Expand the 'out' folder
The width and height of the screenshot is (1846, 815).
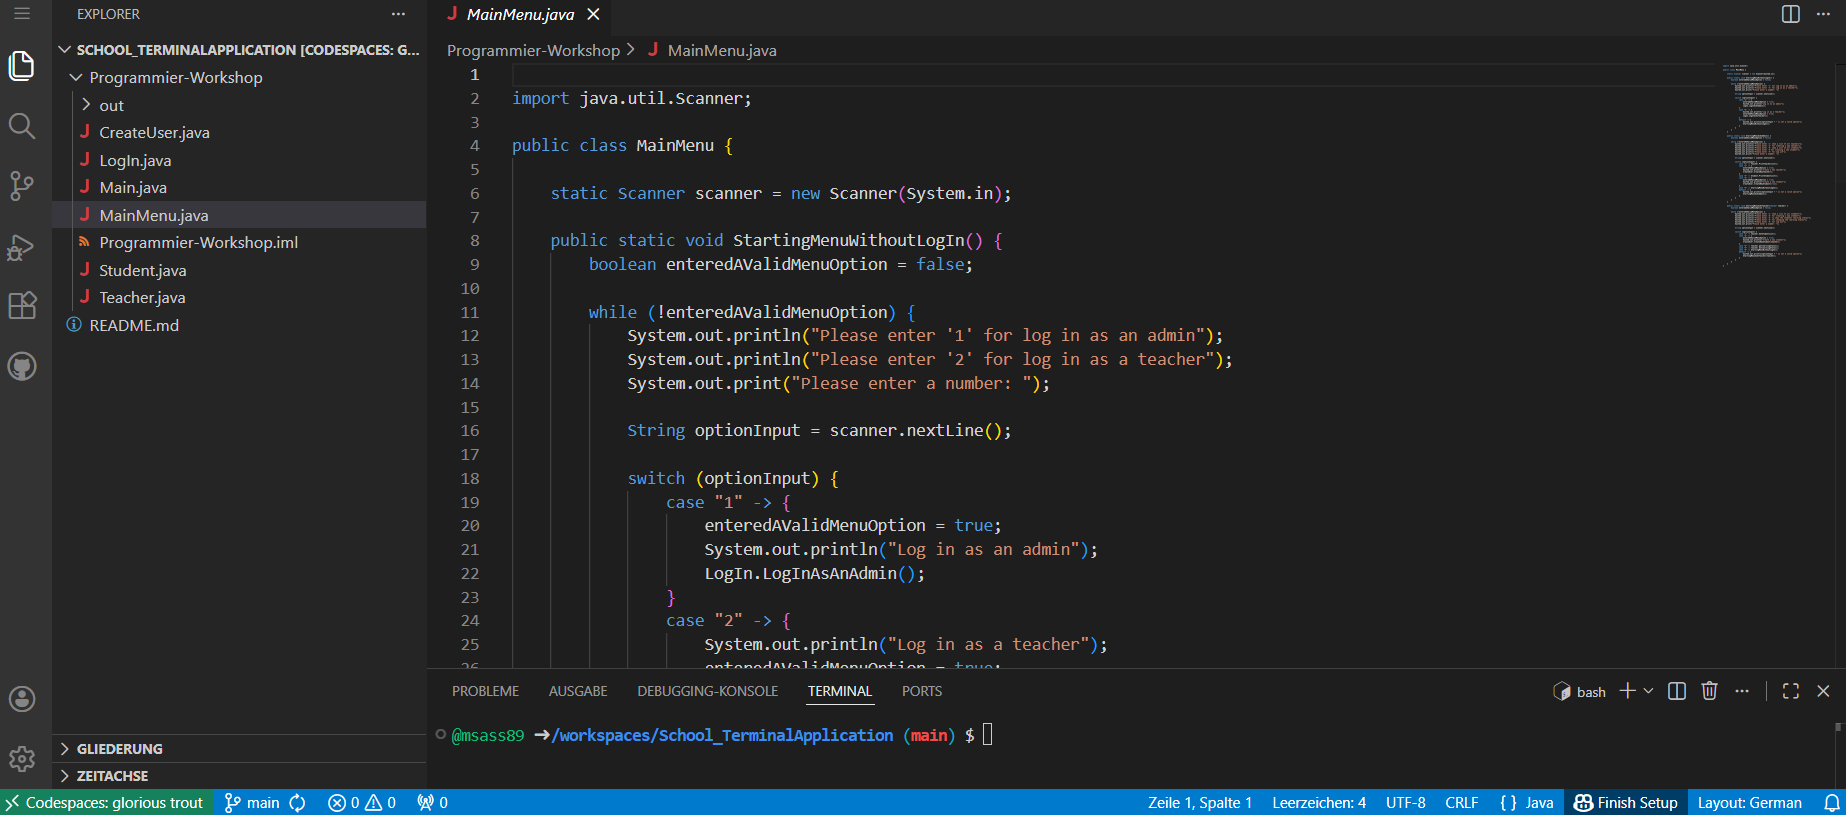coord(111,105)
